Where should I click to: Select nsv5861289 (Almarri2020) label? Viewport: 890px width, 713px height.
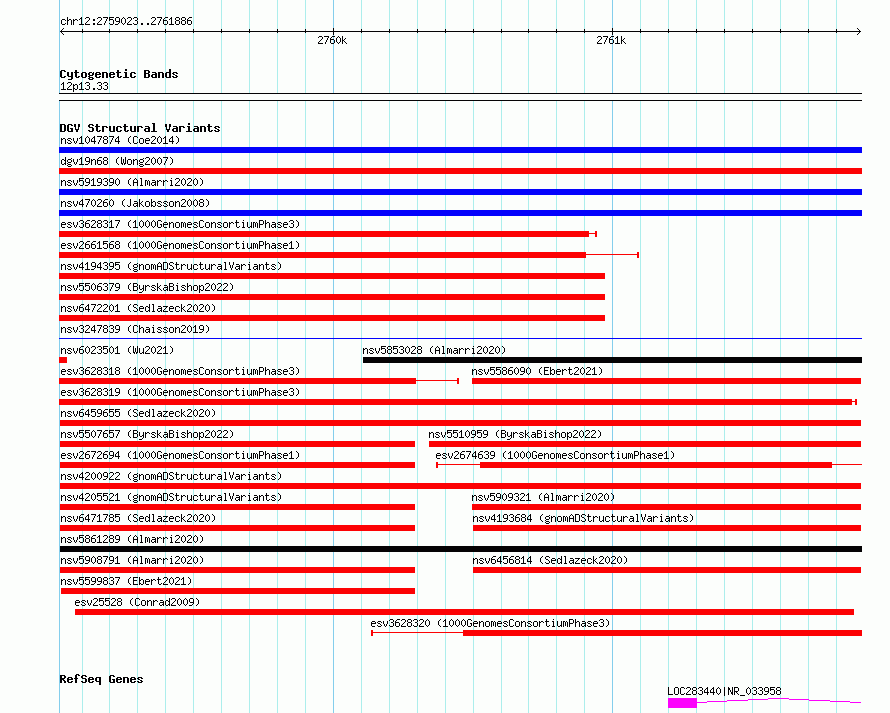132,539
